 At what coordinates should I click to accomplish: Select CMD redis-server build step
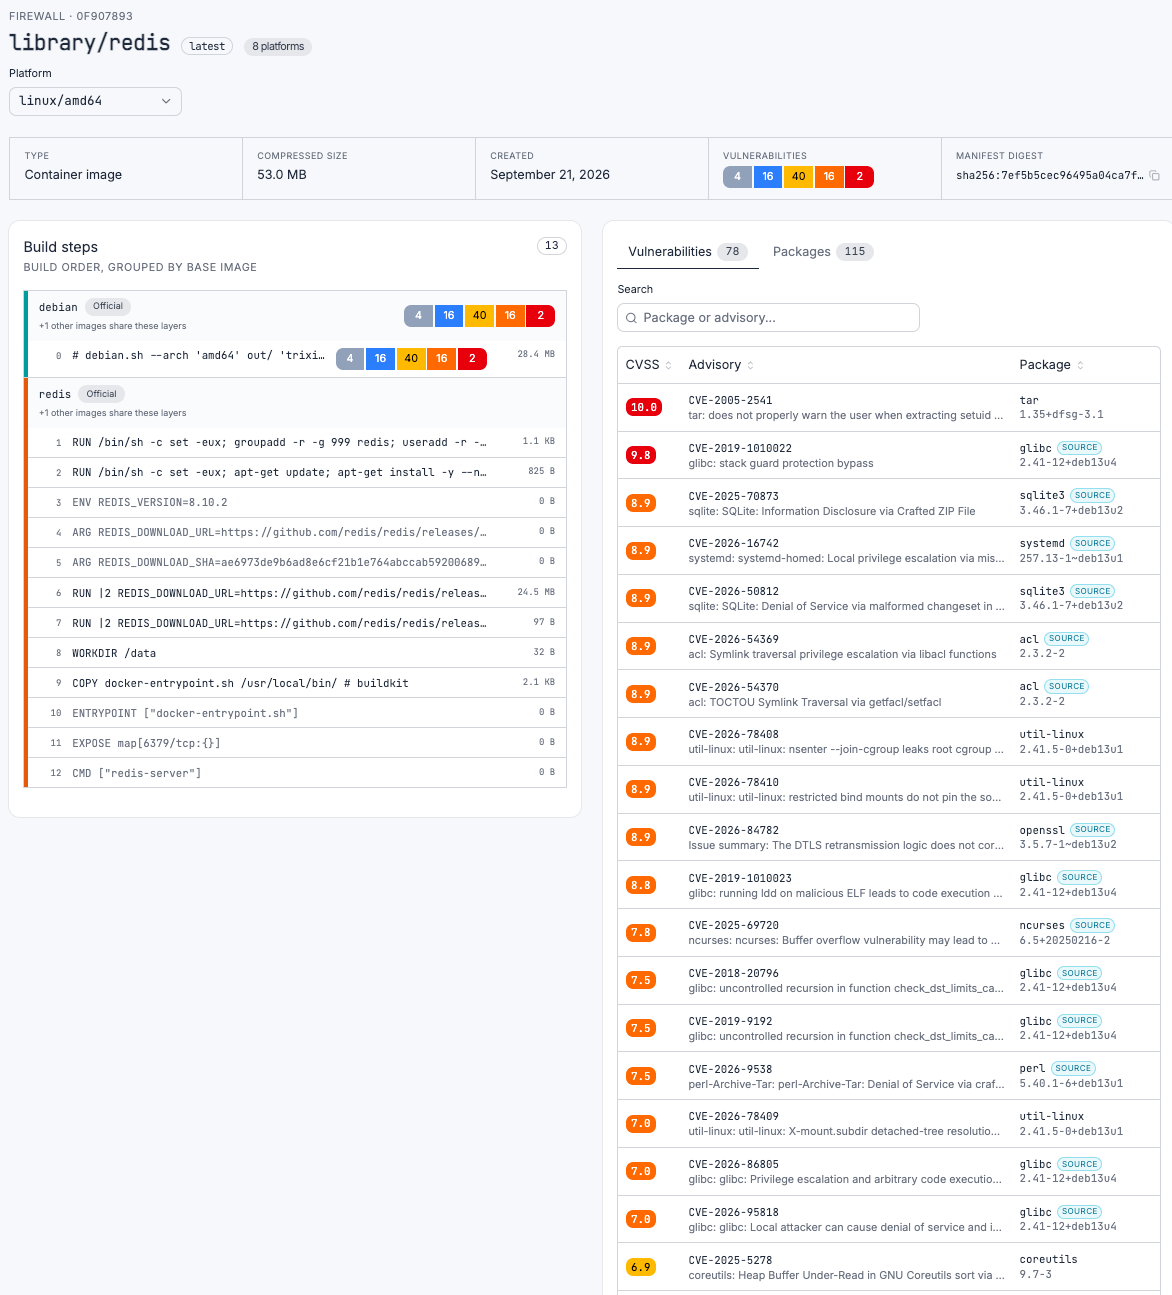(x=296, y=773)
